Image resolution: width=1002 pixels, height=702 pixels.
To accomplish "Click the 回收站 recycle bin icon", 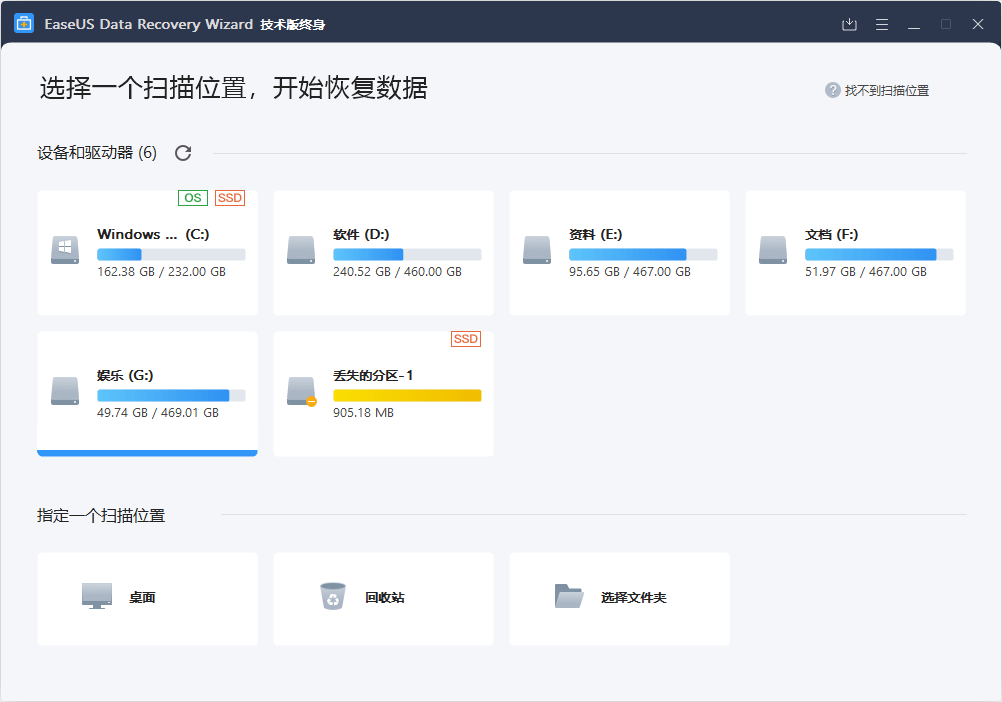I will [333, 596].
